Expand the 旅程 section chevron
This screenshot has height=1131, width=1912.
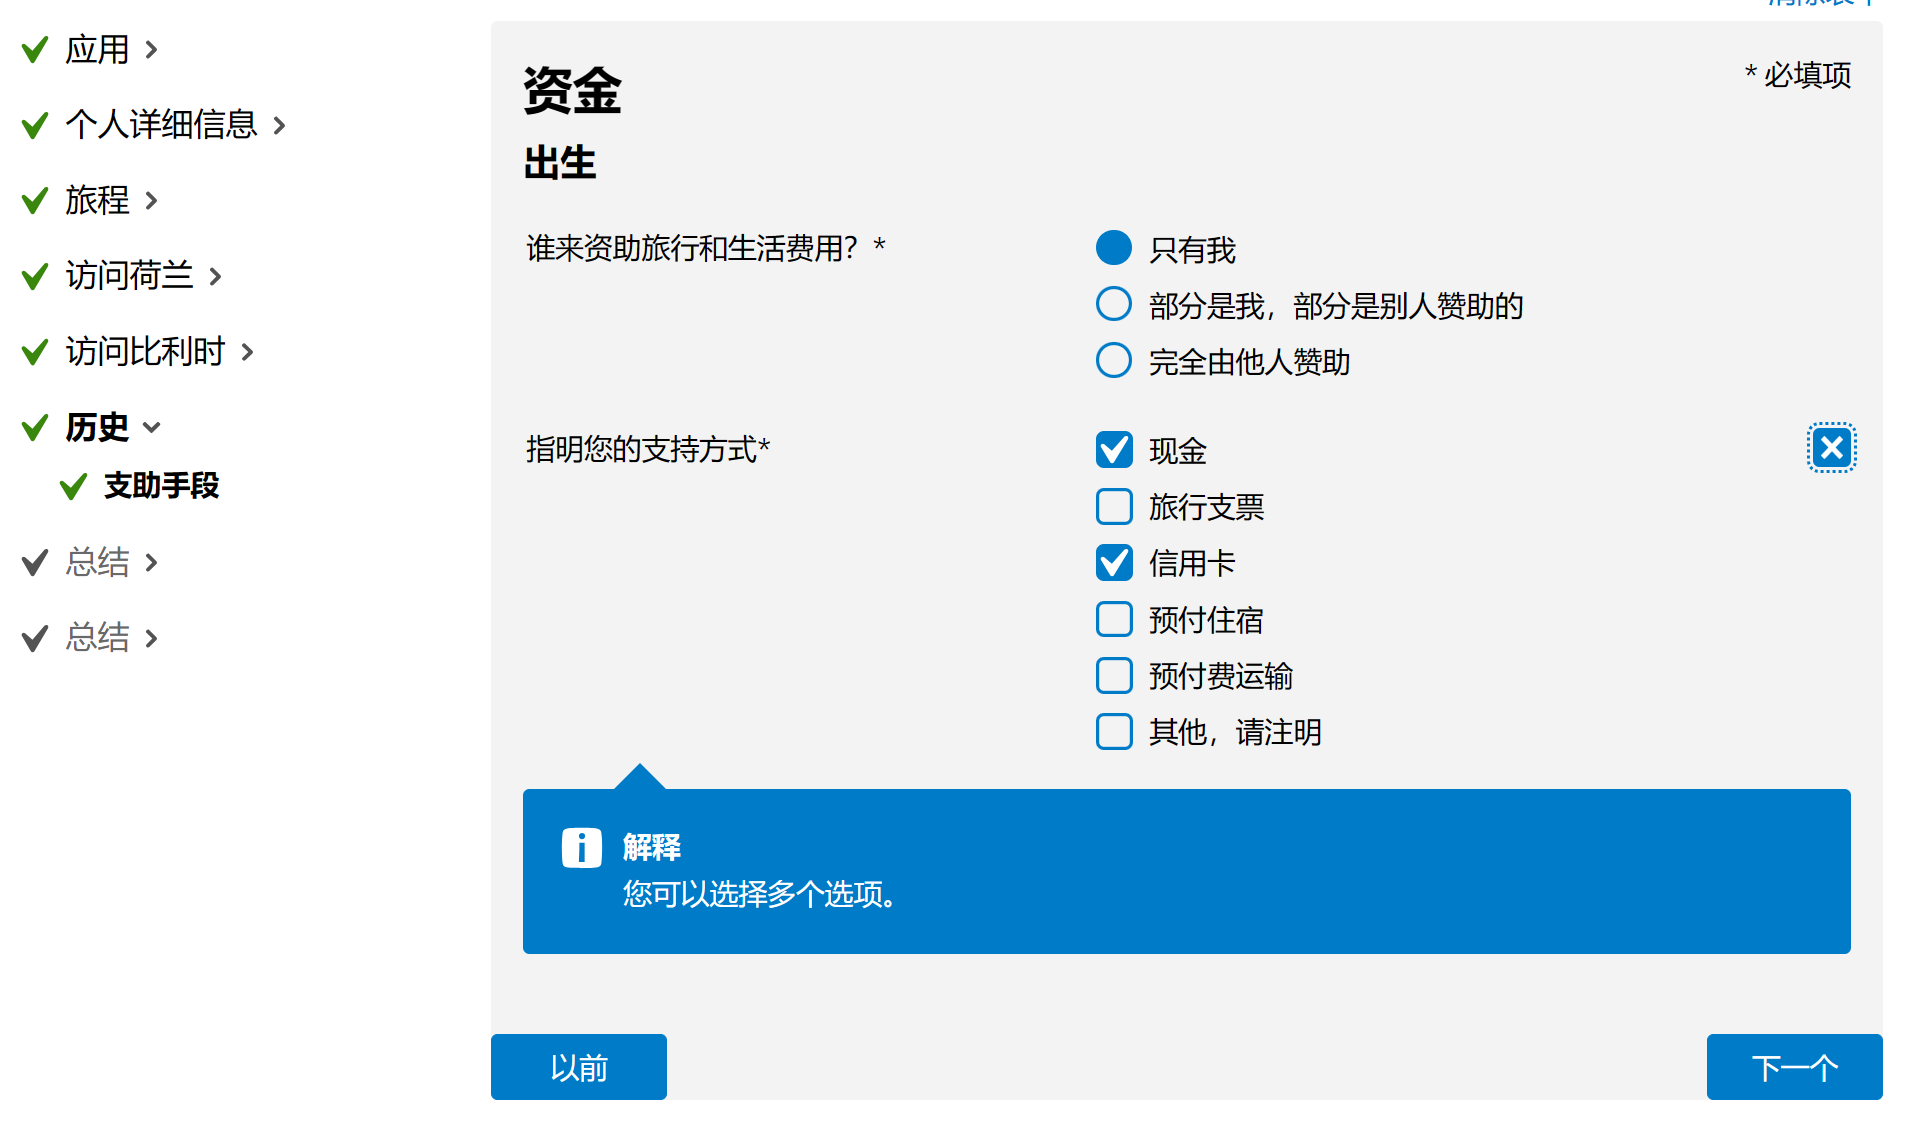[151, 200]
